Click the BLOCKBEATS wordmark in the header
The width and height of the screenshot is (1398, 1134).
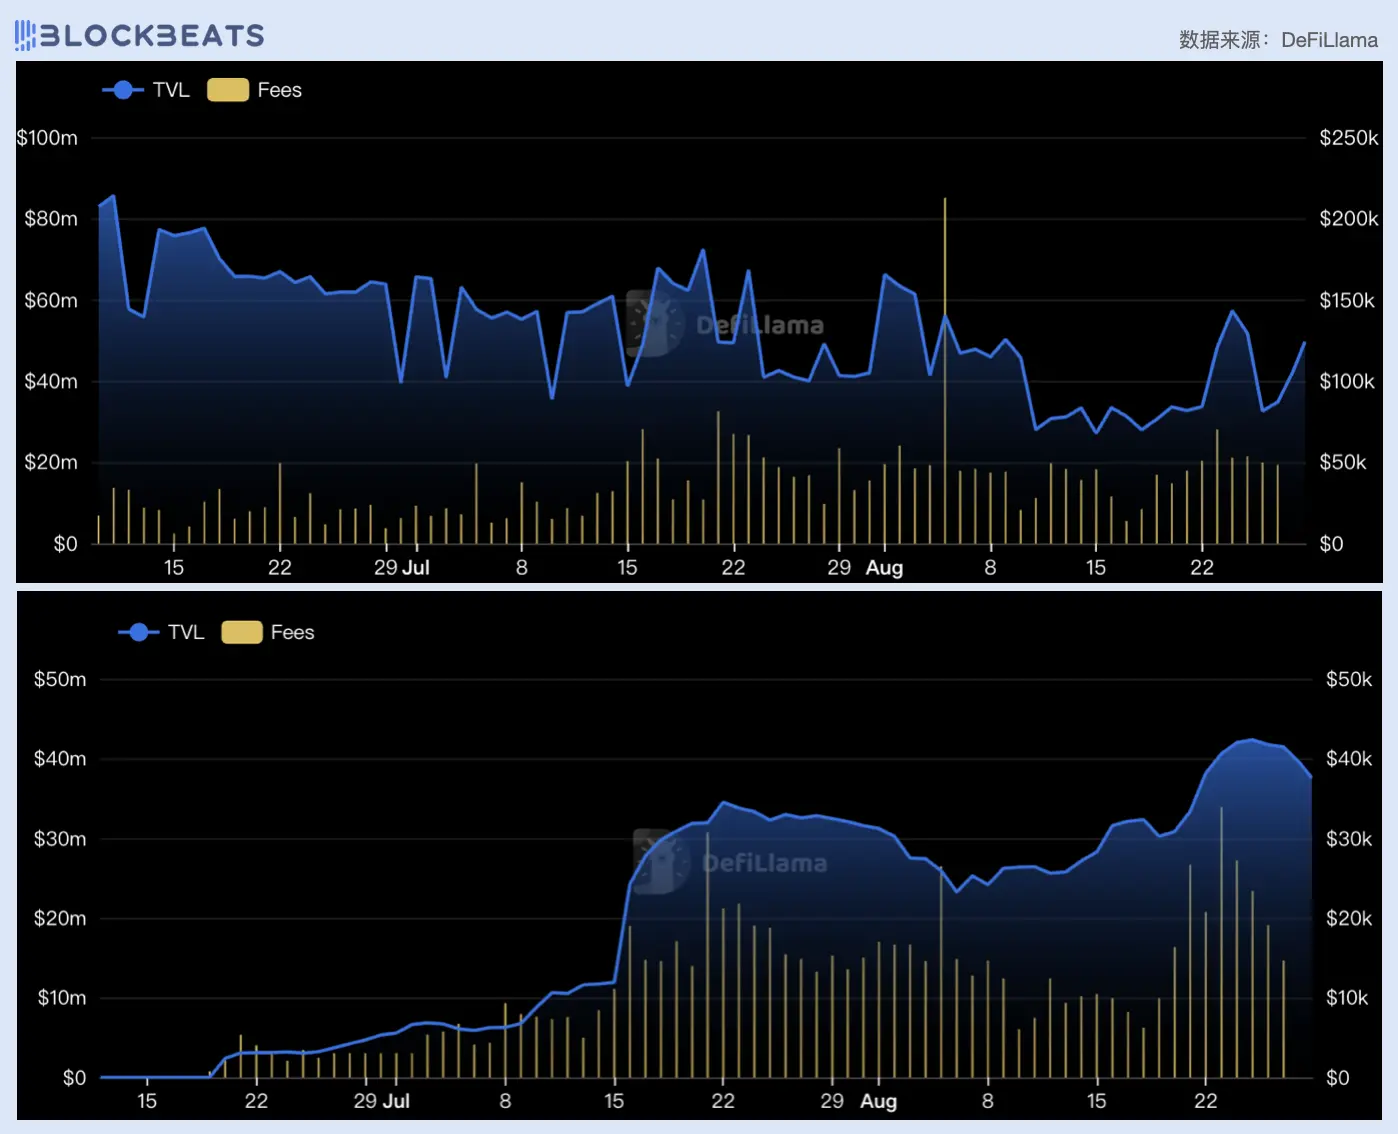click(151, 36)
